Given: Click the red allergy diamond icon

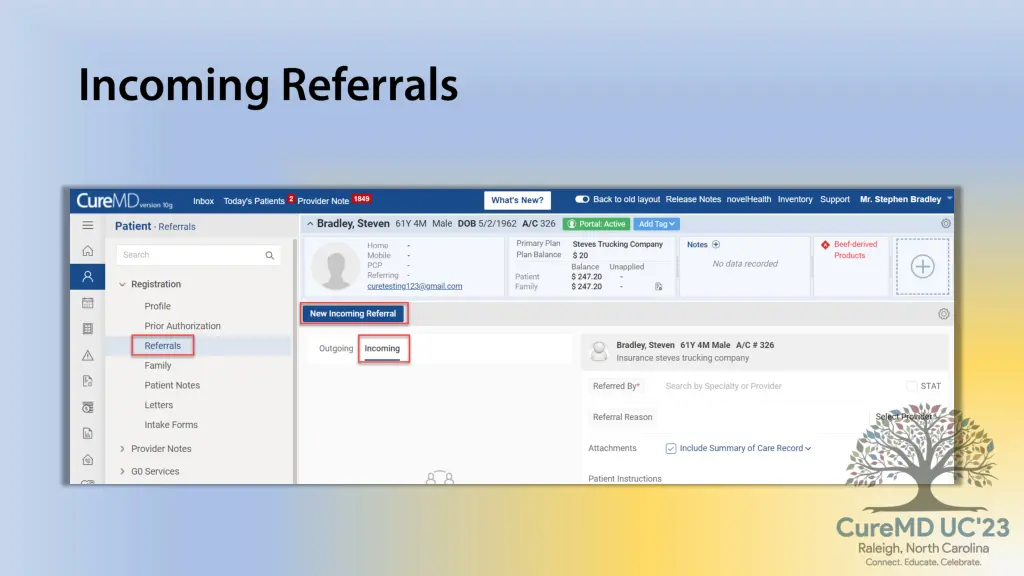Looking at the screenshot, I should click(825, 245).
